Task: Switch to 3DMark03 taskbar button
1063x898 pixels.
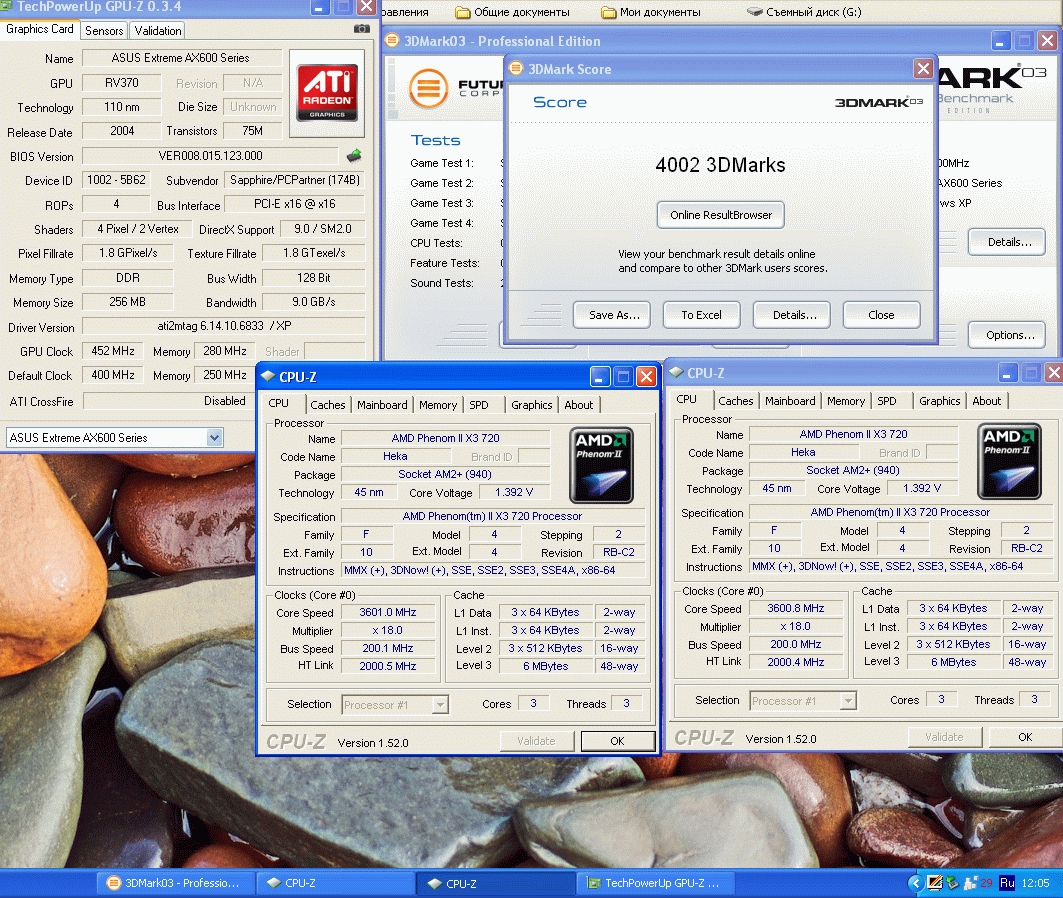Action: (x=176, y=883)
